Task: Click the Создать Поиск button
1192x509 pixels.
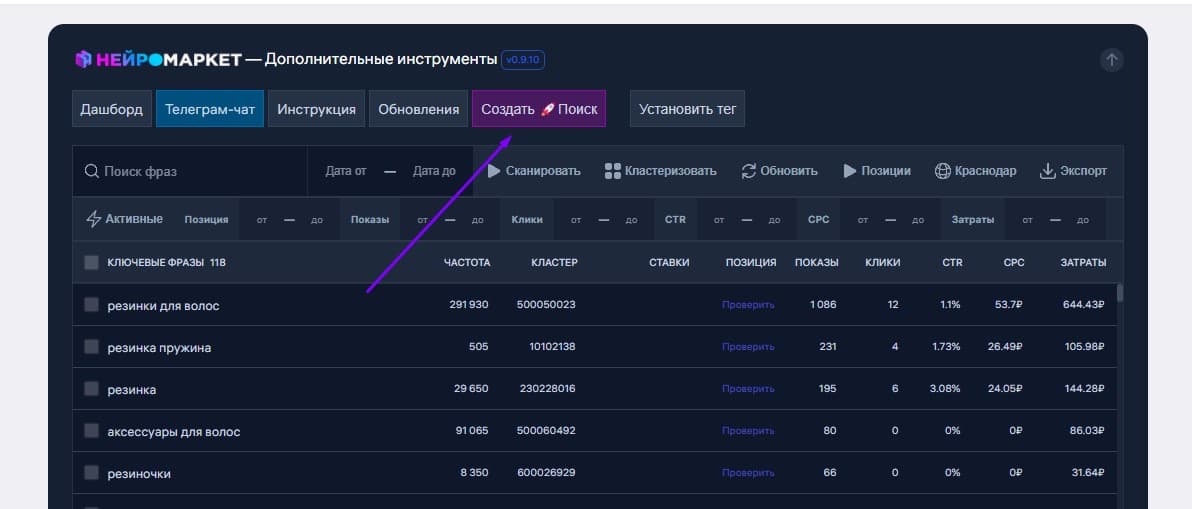Action: (539, 109)
